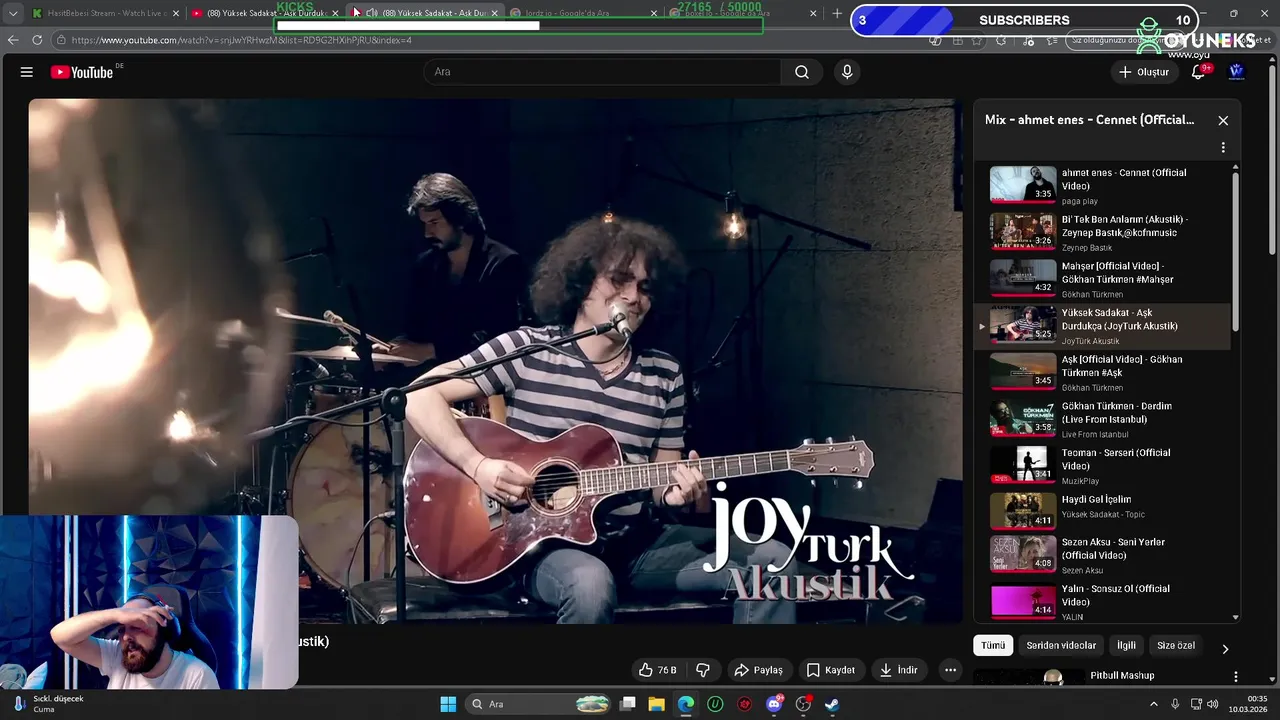1280x720 pixels.
Task: Open options for Pitbull Mashup video
Action: (x=1236, y=677)
